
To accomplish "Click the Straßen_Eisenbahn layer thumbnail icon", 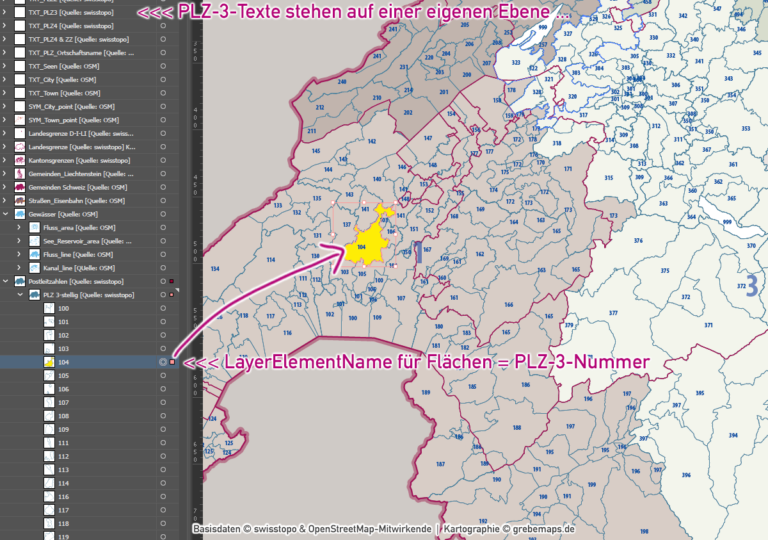I will pyautogui.click(x=20, y=201).
